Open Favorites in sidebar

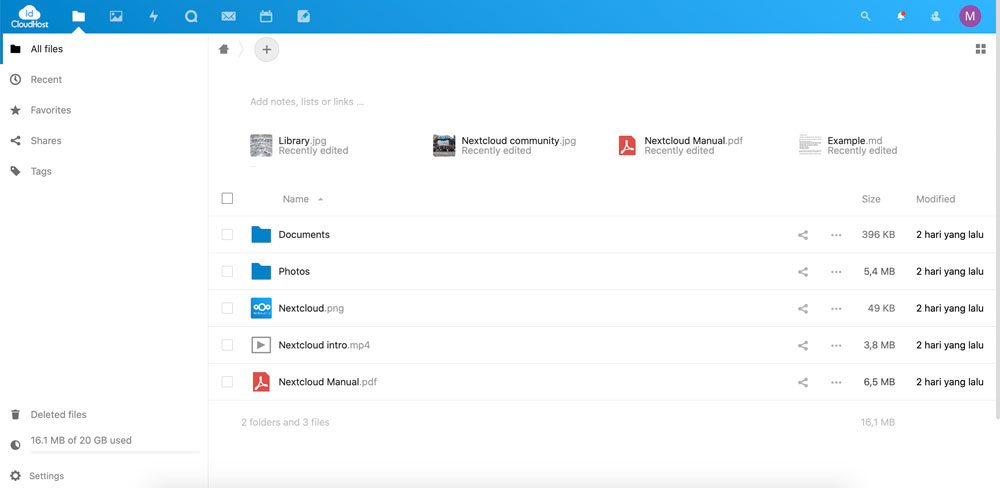(x=104, y=110)
